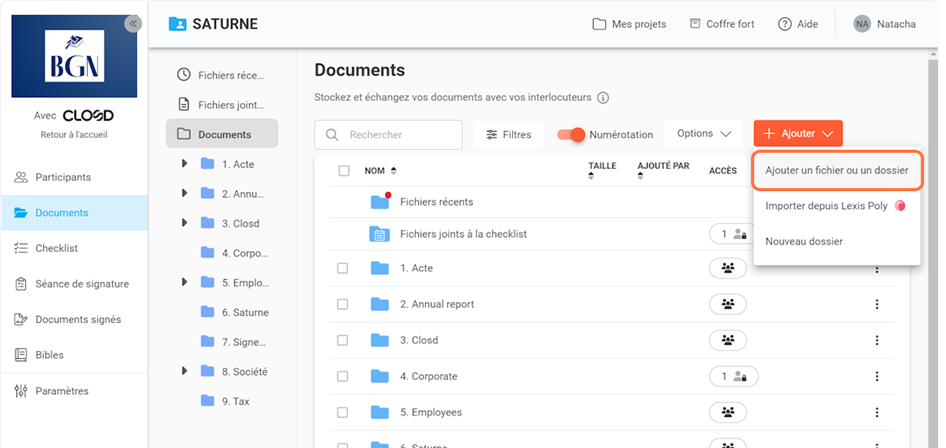Viewport: 946px width, 448px height.
Task: Tick the checkbox for 3. Closd
Action: 343,340
